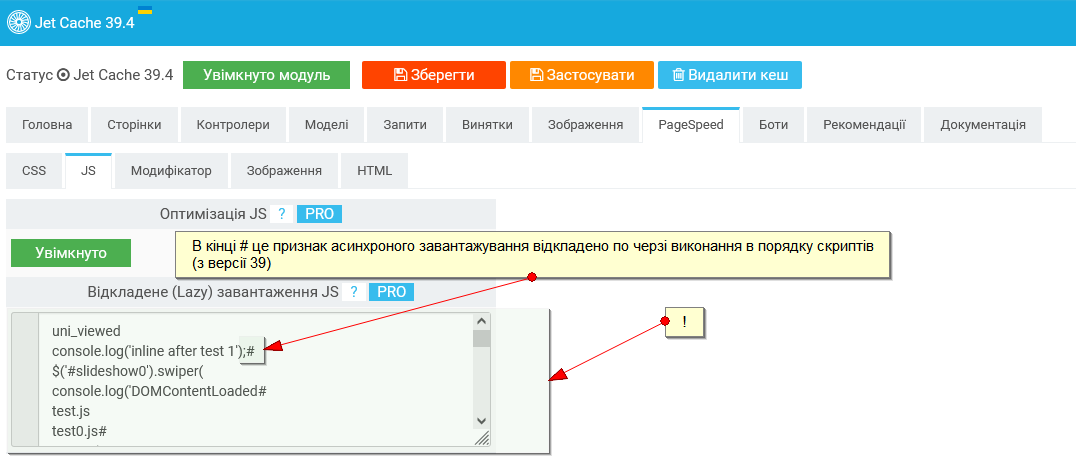
Task: Open help tooltip for Відкладене (Lazy) завантаження JS
Action: tap(353, 292)
